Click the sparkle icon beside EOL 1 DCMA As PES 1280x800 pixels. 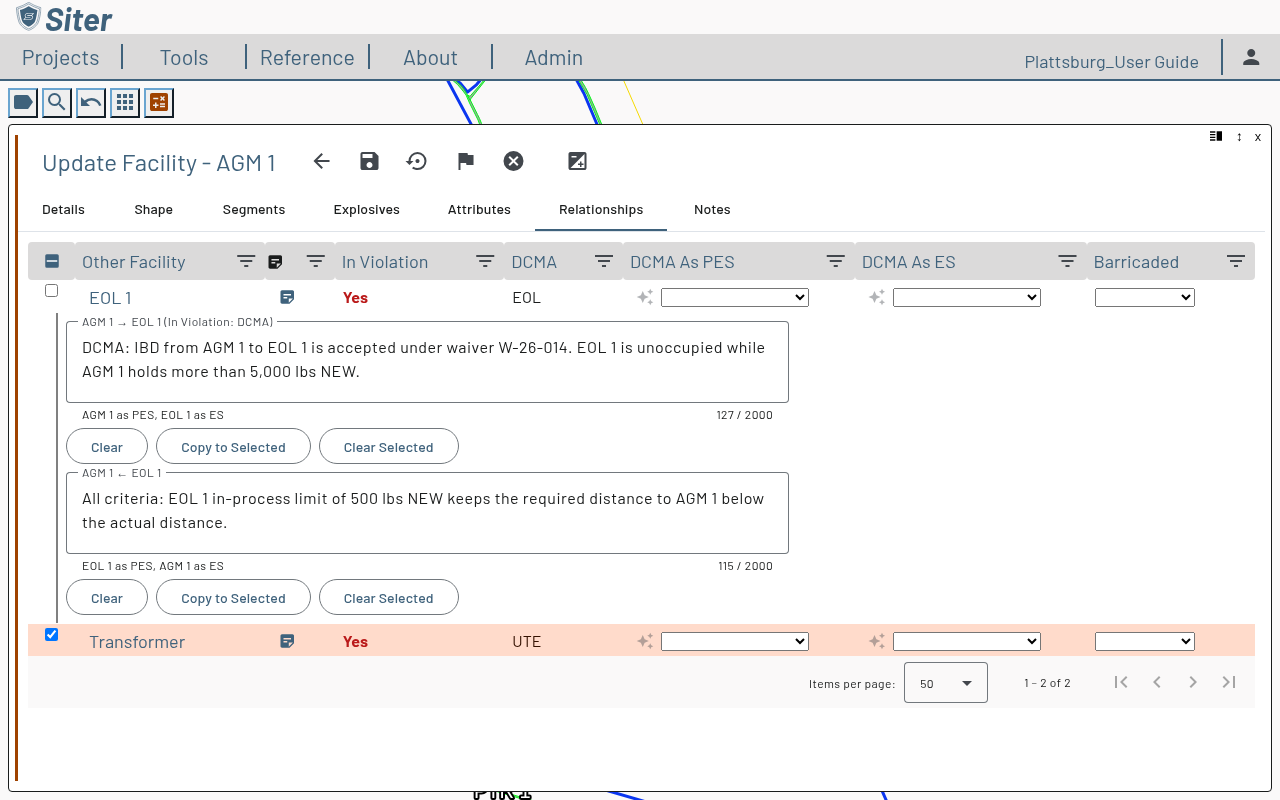pyautogui.click(x=645, y=297)
